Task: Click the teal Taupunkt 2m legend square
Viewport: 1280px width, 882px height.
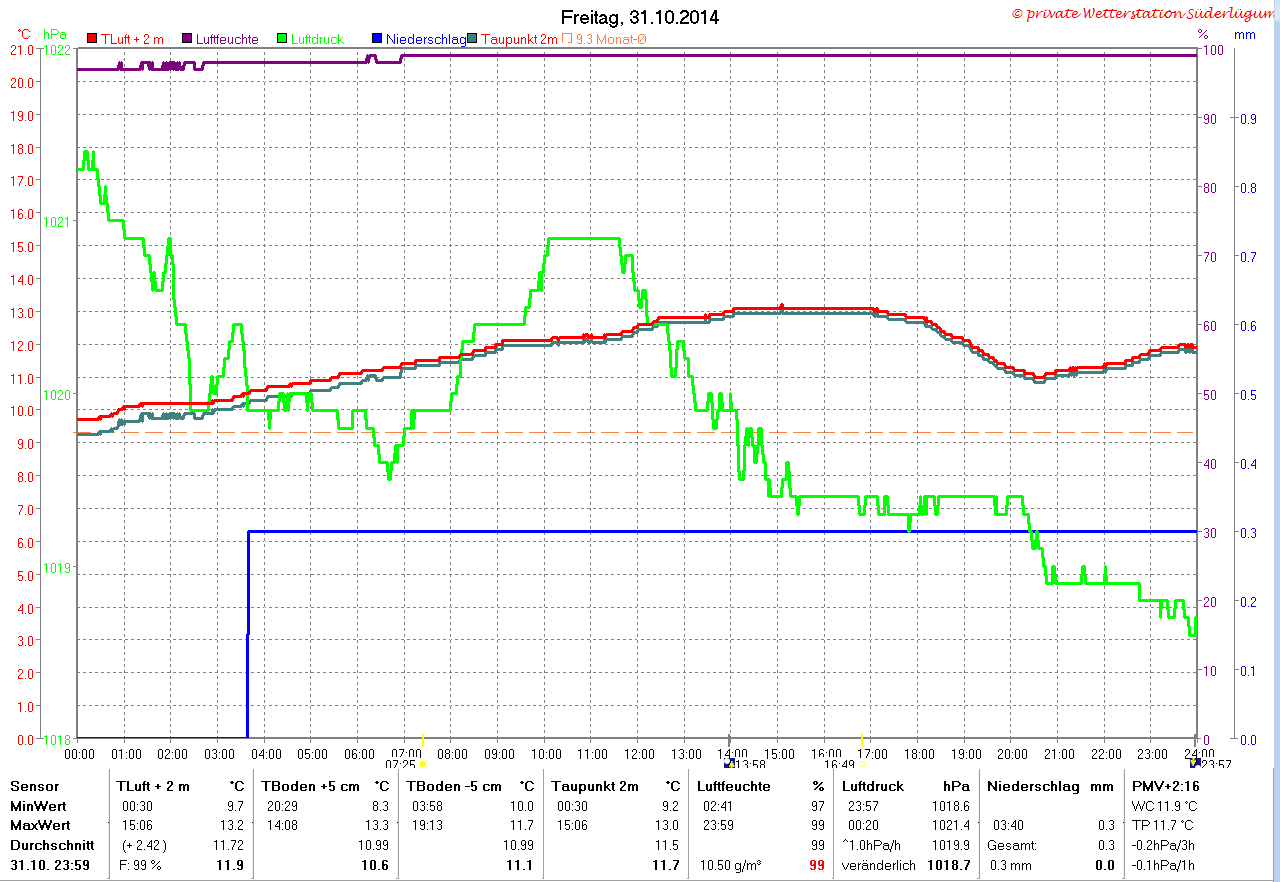Action: [x=473, y=39]
